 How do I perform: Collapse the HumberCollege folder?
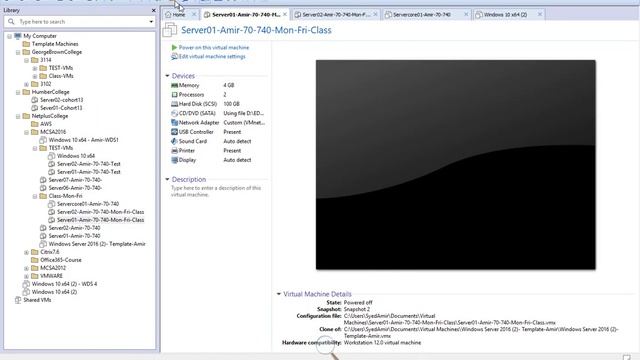[18, 92]
